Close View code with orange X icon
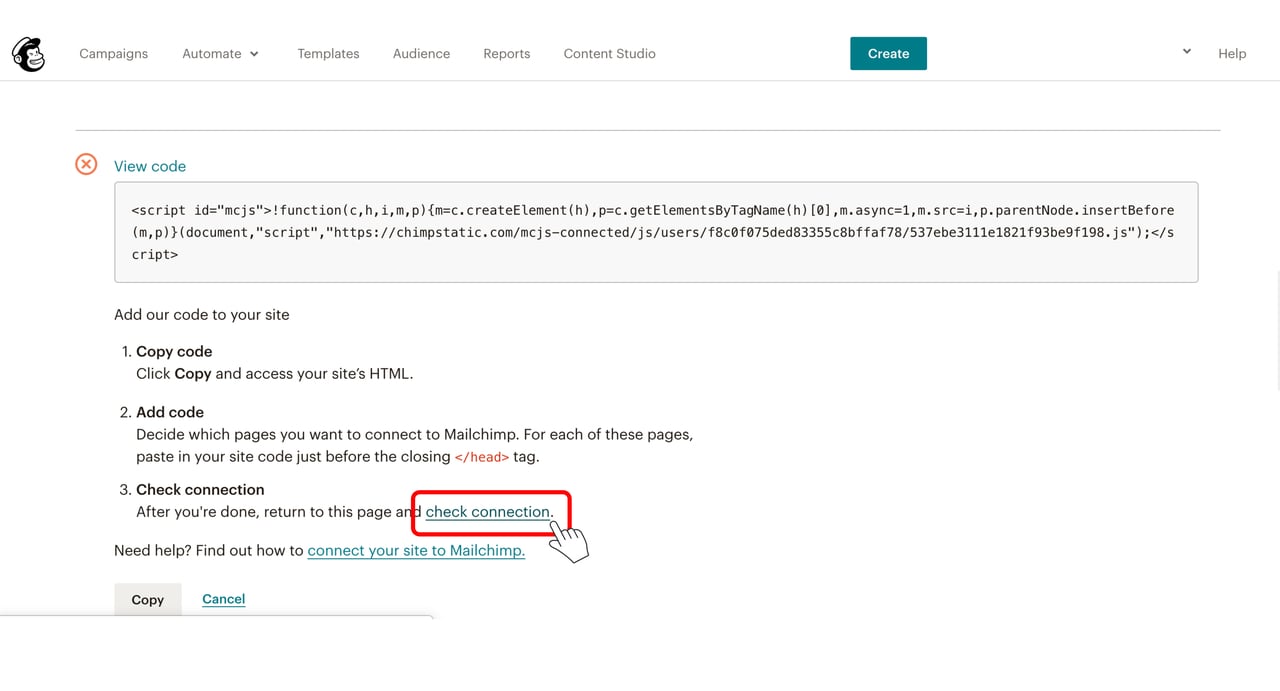Screen dimensions: 1280x691 pos(86,164)
